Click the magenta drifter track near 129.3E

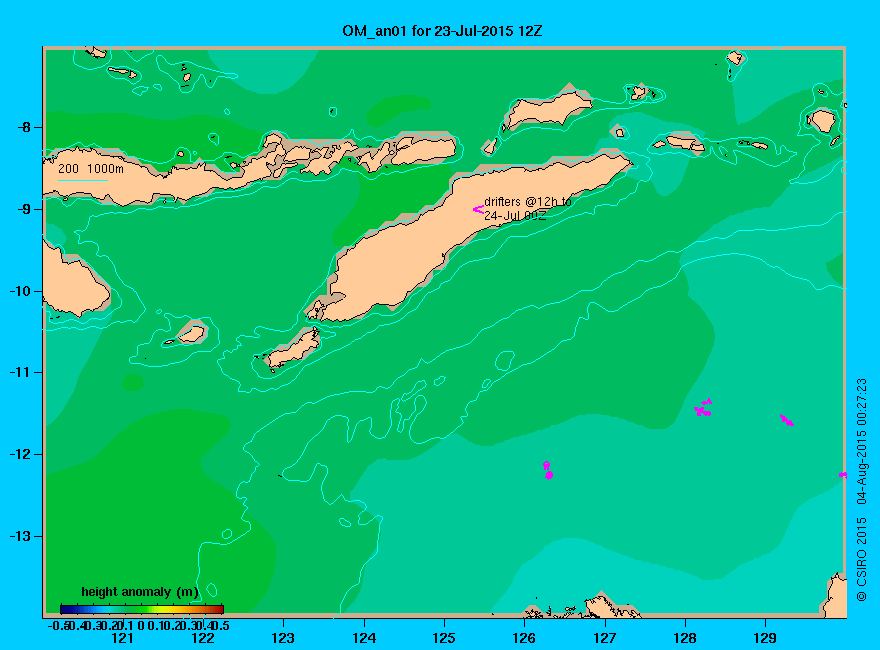point(787,420)
